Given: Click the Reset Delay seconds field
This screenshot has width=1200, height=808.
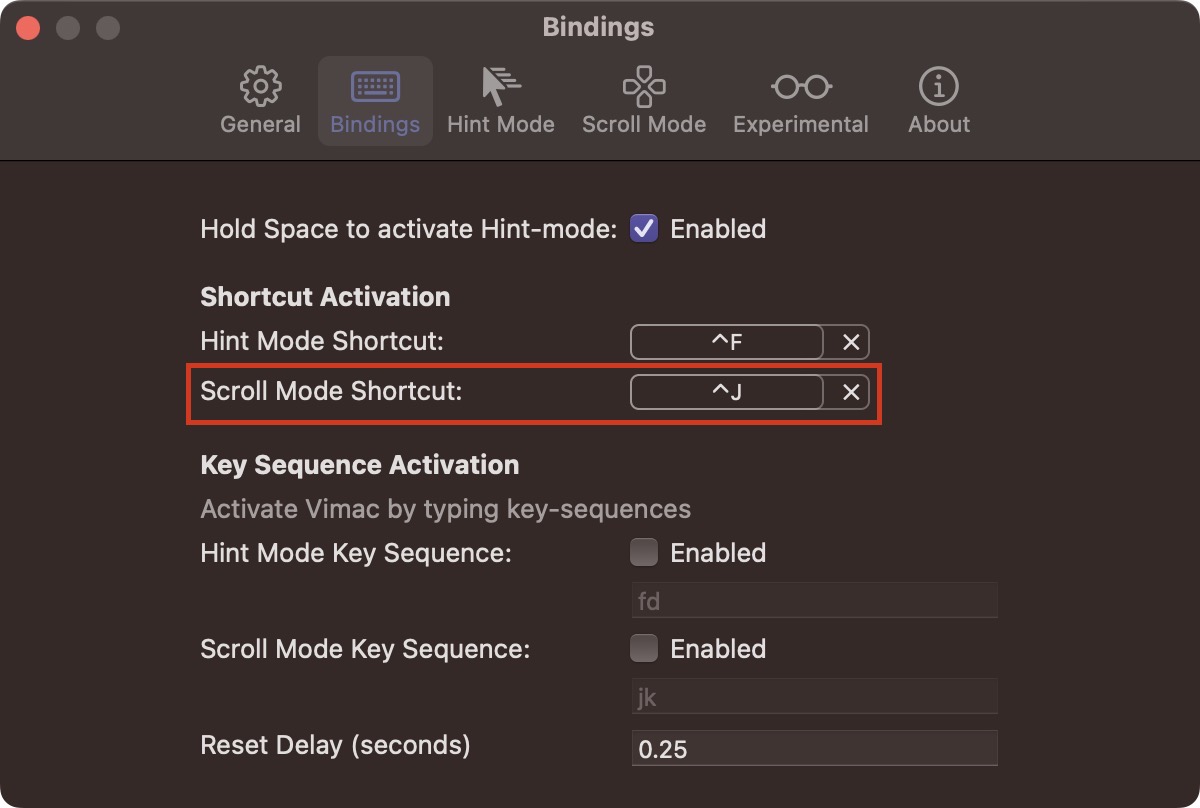Looking at the screenshot, I should coord(815,748).
